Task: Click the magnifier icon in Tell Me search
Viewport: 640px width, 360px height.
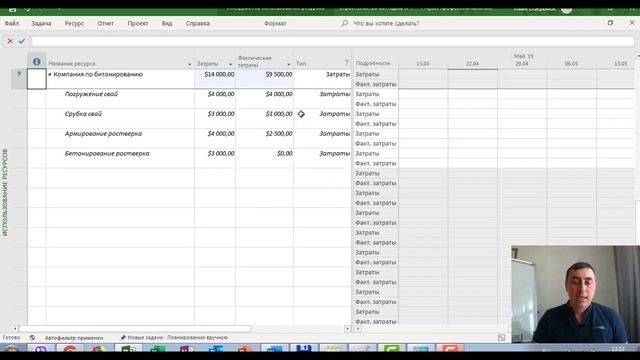Action: 345,23
